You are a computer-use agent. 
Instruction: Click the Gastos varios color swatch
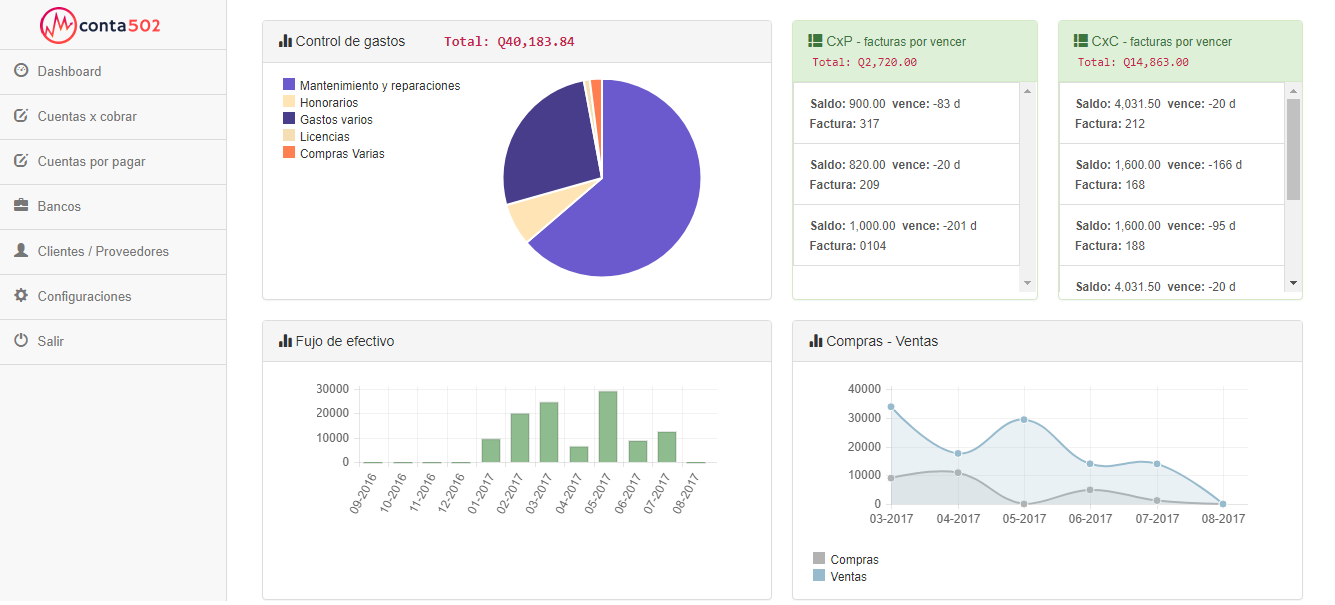coord(289,120)
